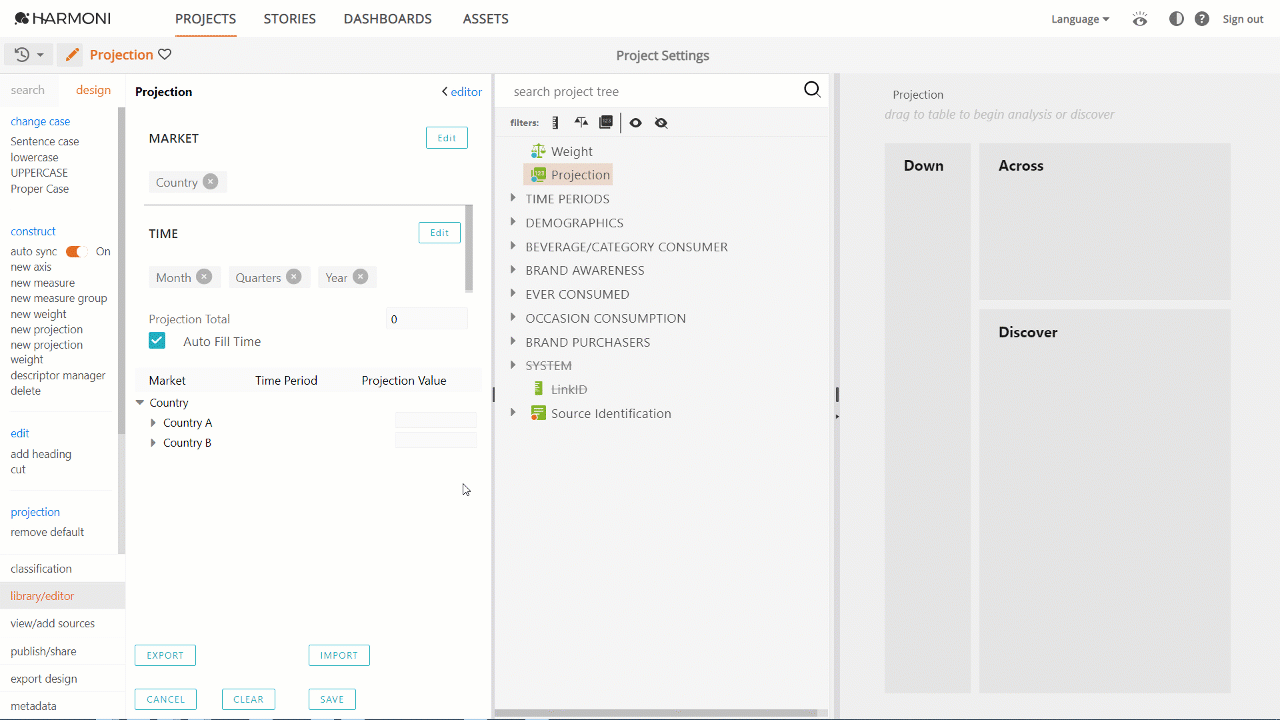Click the weight scale filter icon
1280x720 pixels.
click(x=581, y=123)
